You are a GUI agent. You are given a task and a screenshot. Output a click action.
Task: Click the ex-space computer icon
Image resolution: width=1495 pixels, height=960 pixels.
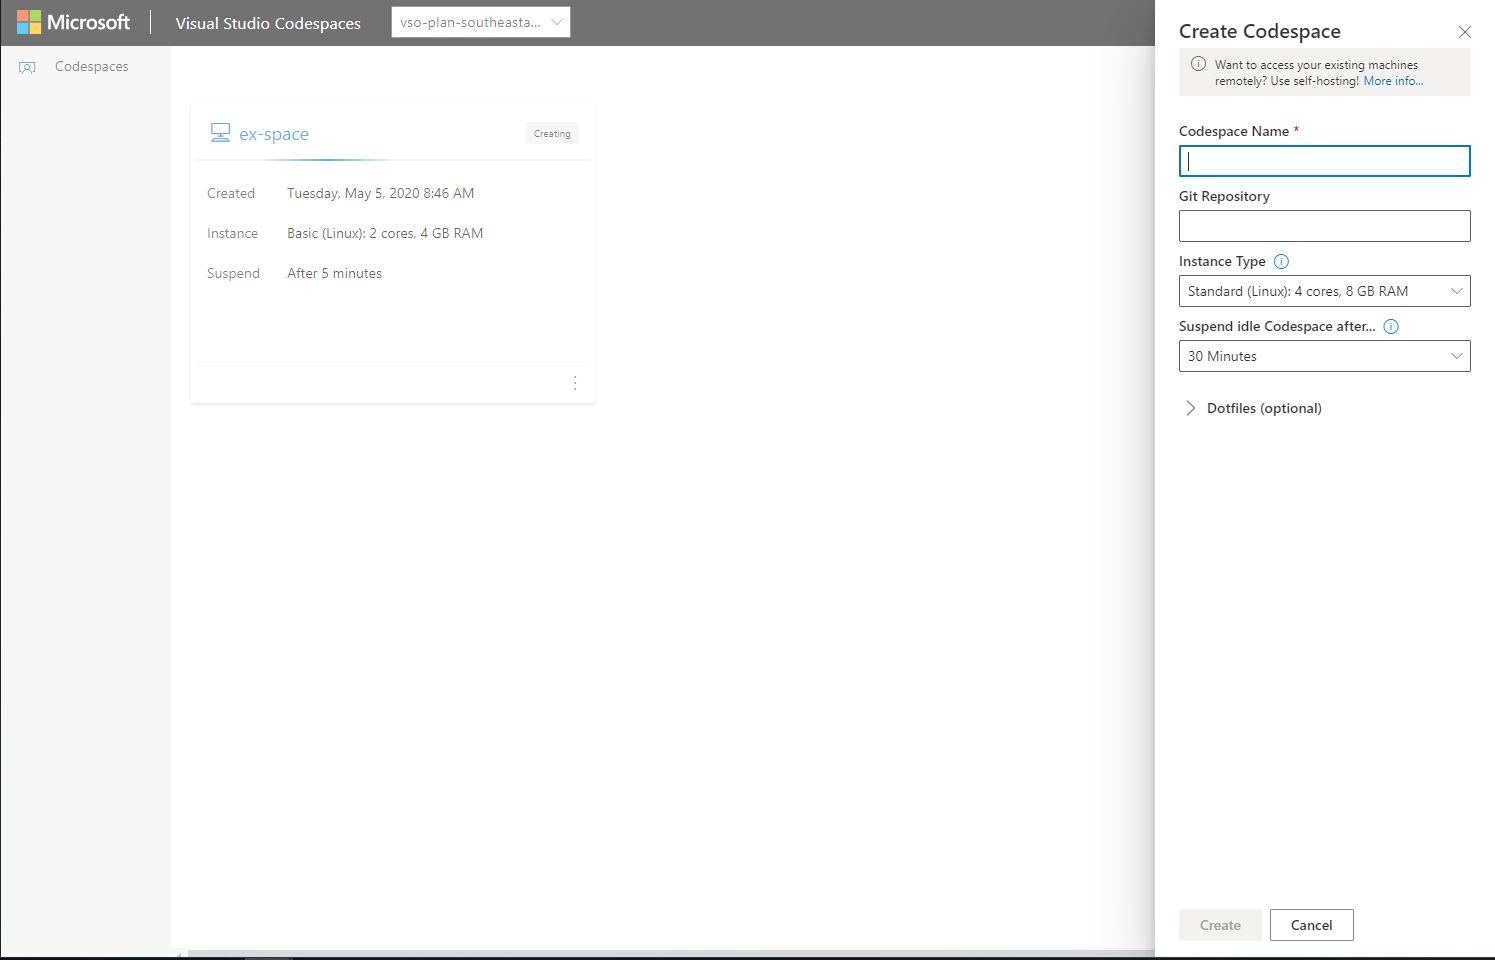tap(220, 133)
